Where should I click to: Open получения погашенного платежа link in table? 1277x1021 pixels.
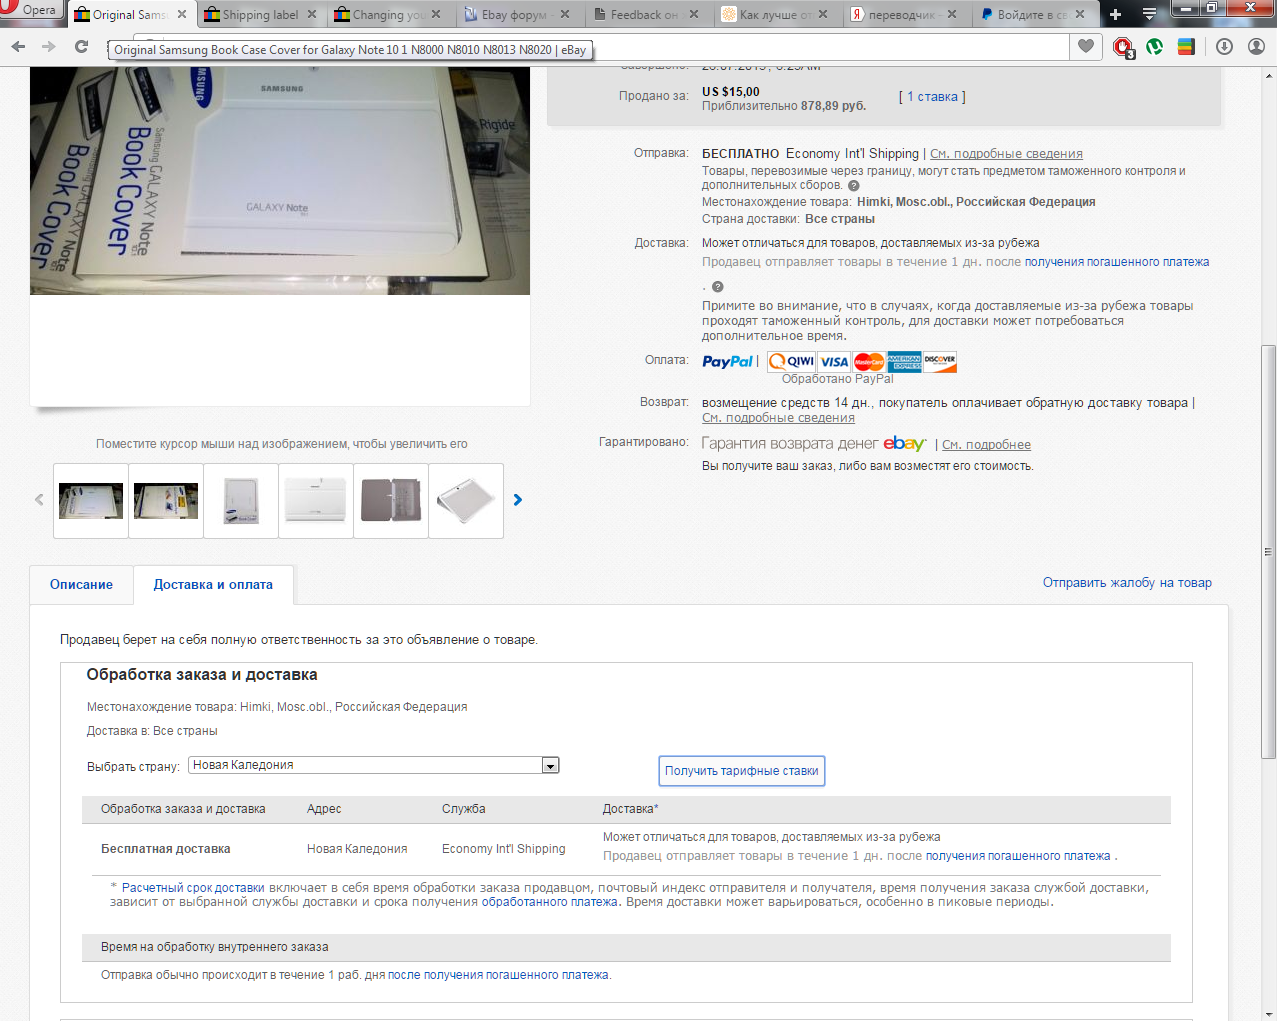click(1018, 856)
